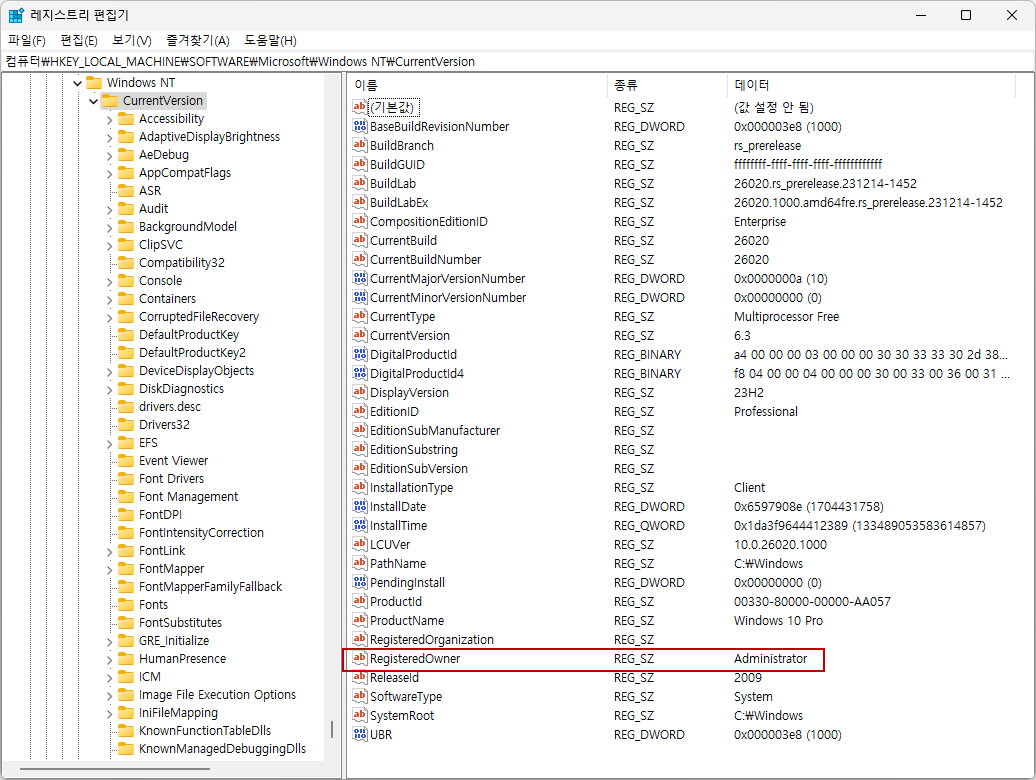Click the QWORD icon beside InstallTime
This screenshot has height=780, width=1036.
pos(359,525)
